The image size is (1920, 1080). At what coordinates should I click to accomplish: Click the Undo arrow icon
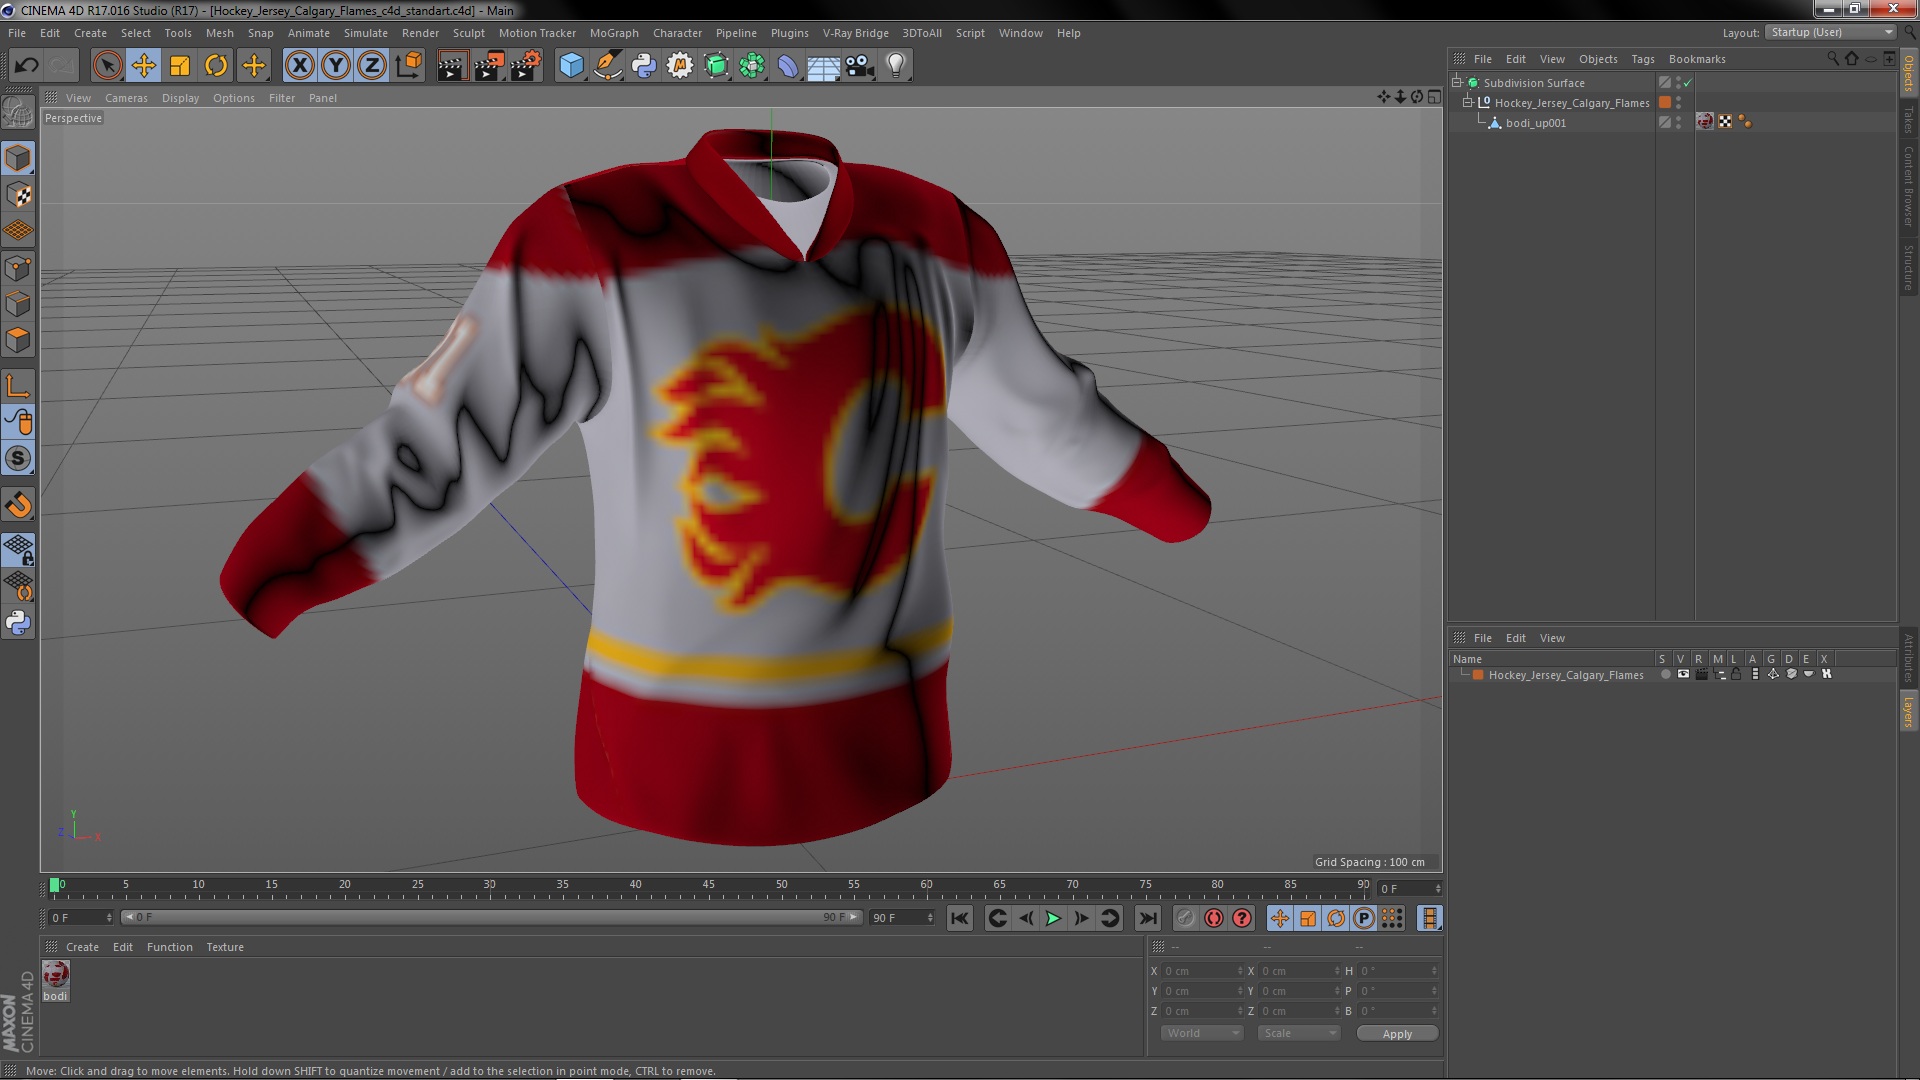coord(26,66)
